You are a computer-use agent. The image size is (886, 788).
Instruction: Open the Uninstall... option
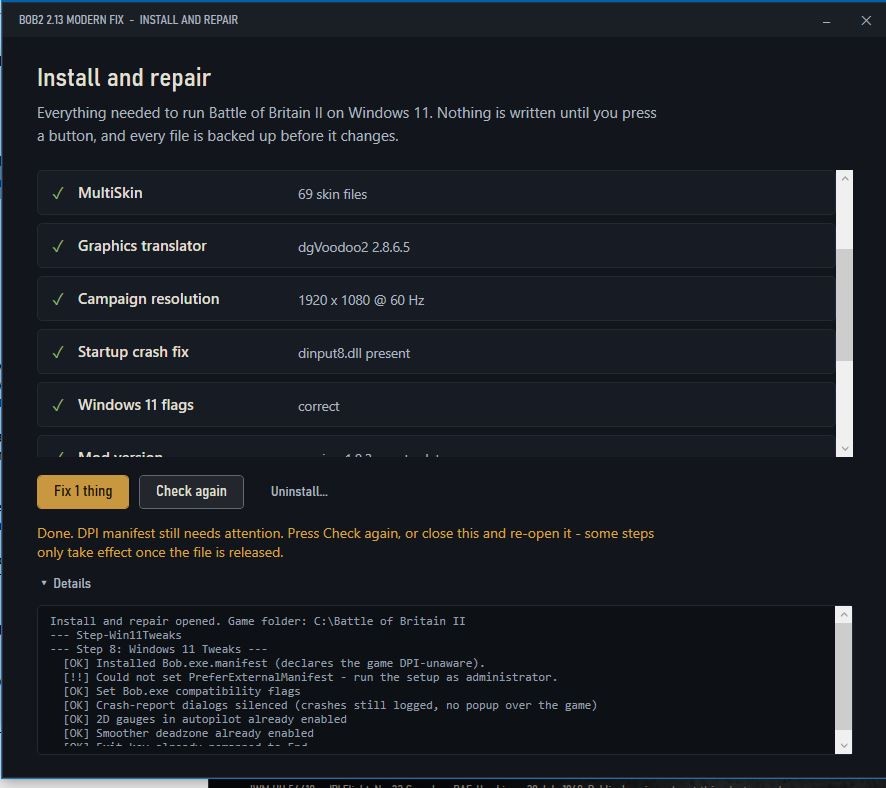[299, 491]
